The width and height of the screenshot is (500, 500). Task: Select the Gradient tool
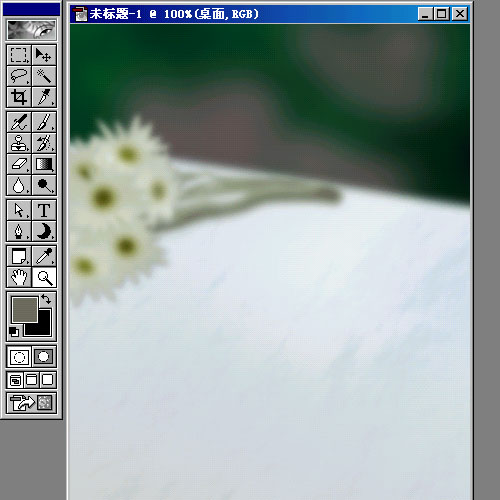(x=44, y=164)
